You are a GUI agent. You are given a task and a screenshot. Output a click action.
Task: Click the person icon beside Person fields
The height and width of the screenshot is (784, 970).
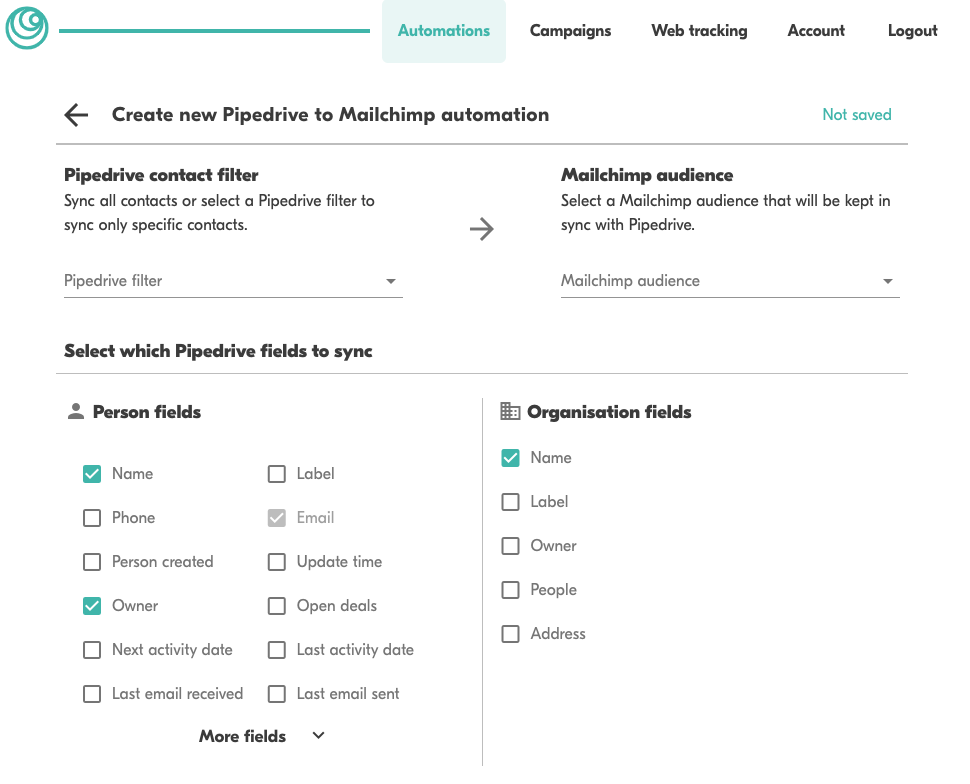click(x=75, y=411)
